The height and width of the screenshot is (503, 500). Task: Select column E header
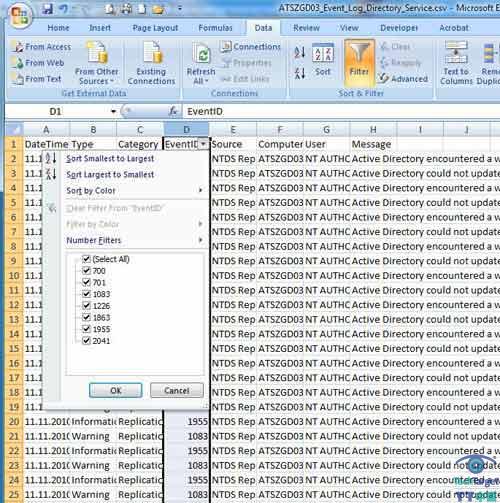click(233, 129)
